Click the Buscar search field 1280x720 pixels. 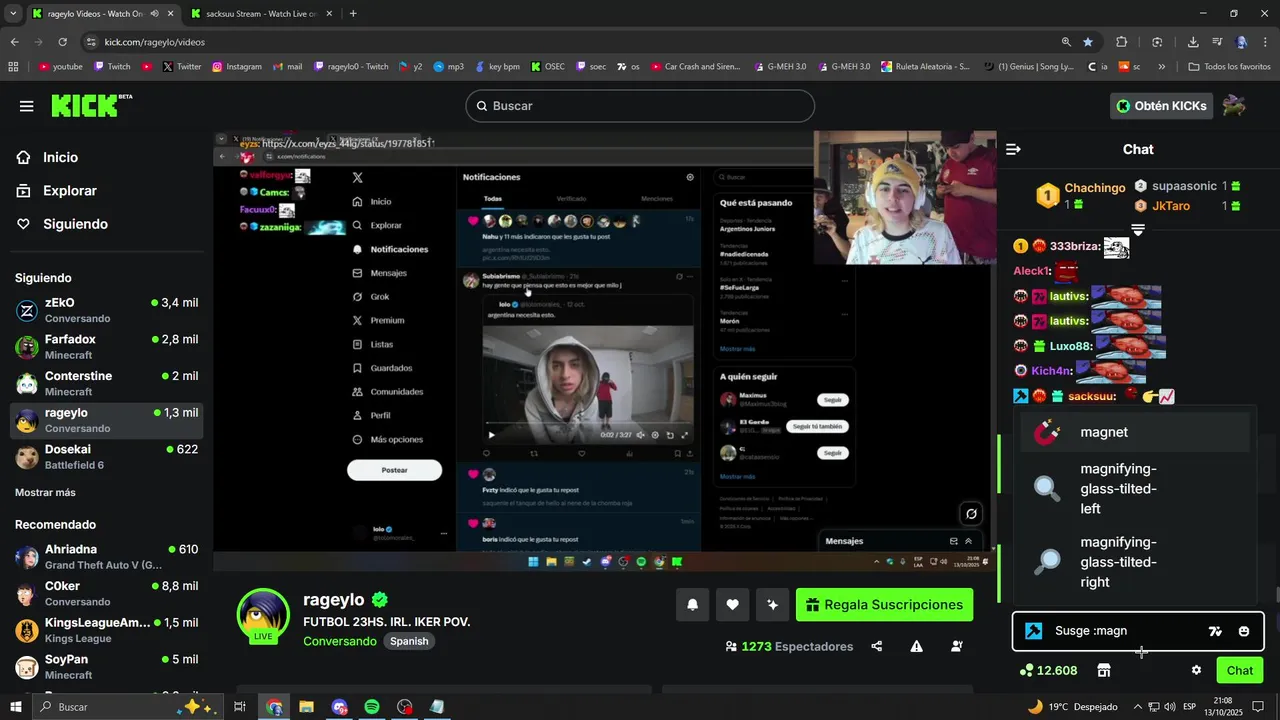[x=640, y=106]
